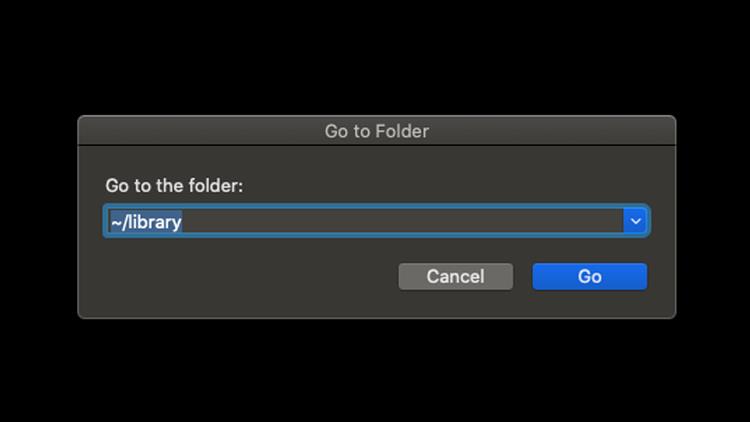Go to the ~/library folder
Screen dimensions: 750x422
589,277
